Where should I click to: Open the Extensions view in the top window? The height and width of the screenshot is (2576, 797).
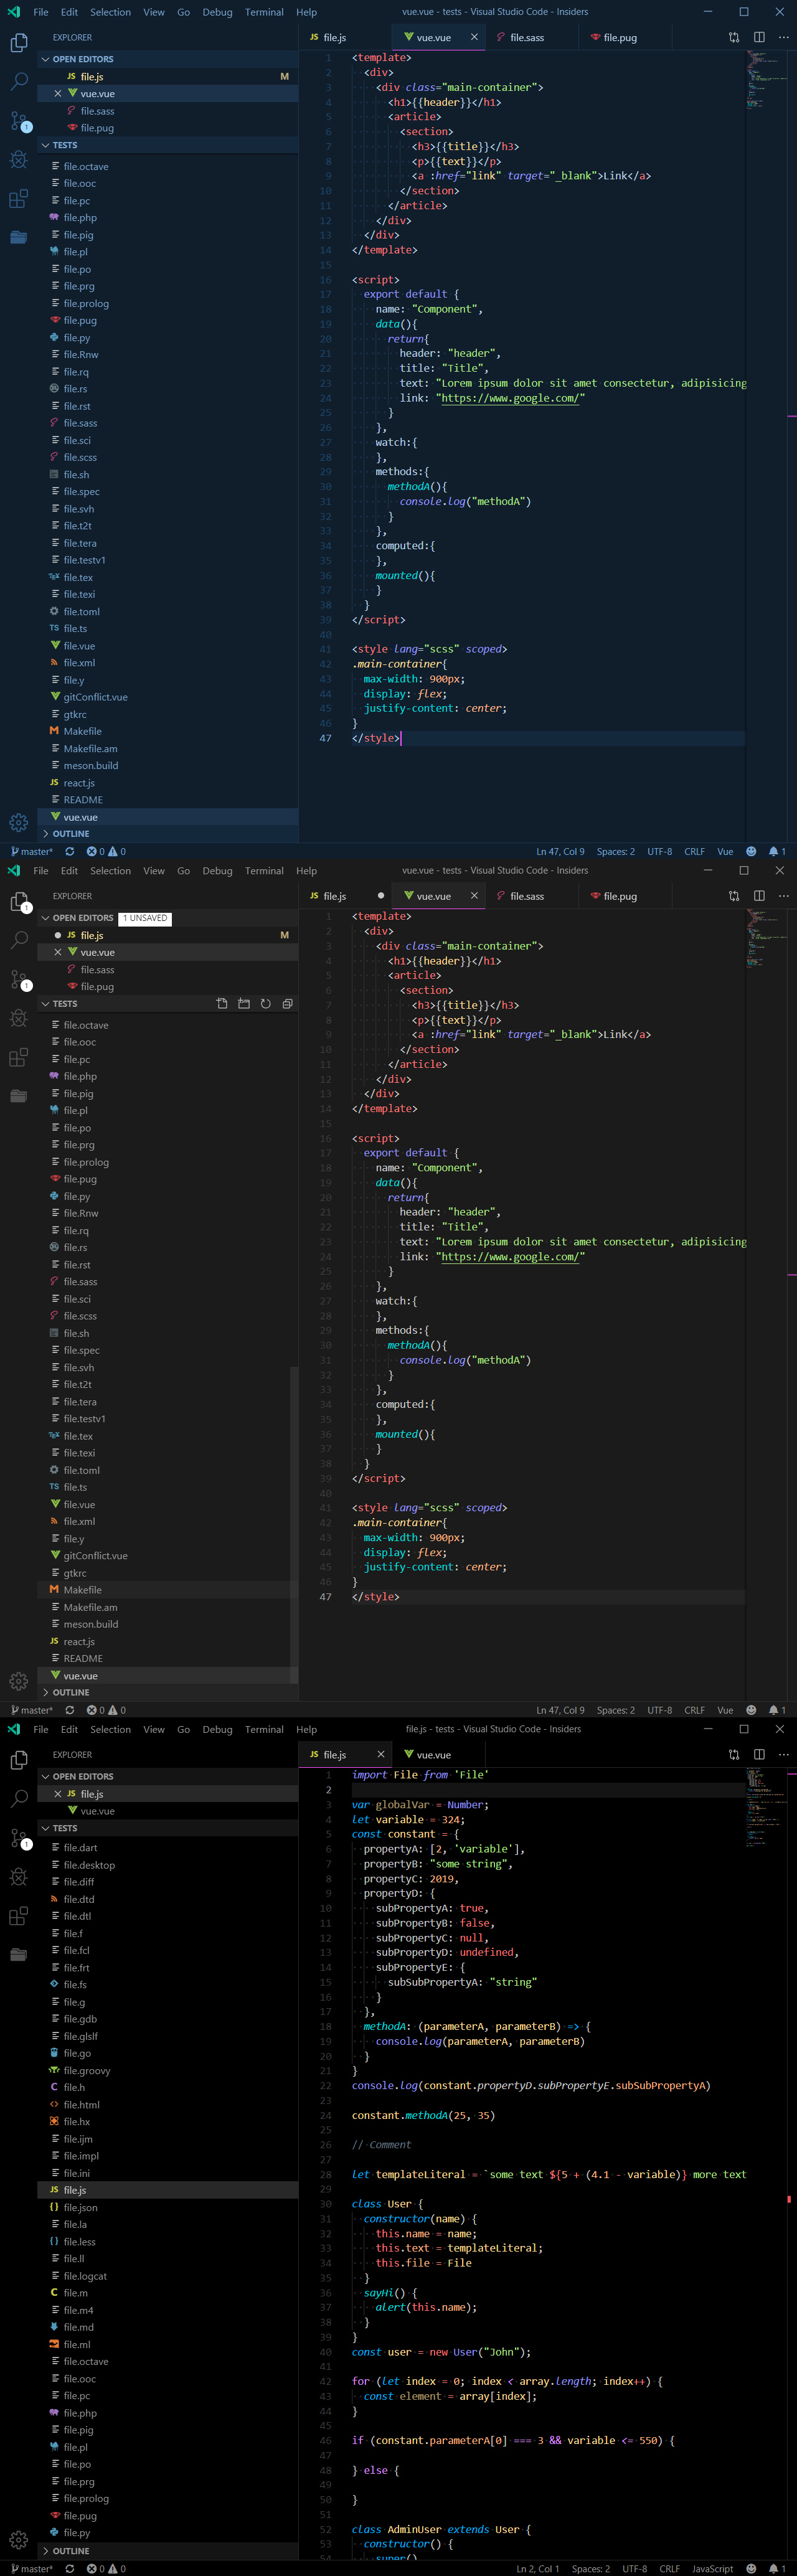pos(18,199)
